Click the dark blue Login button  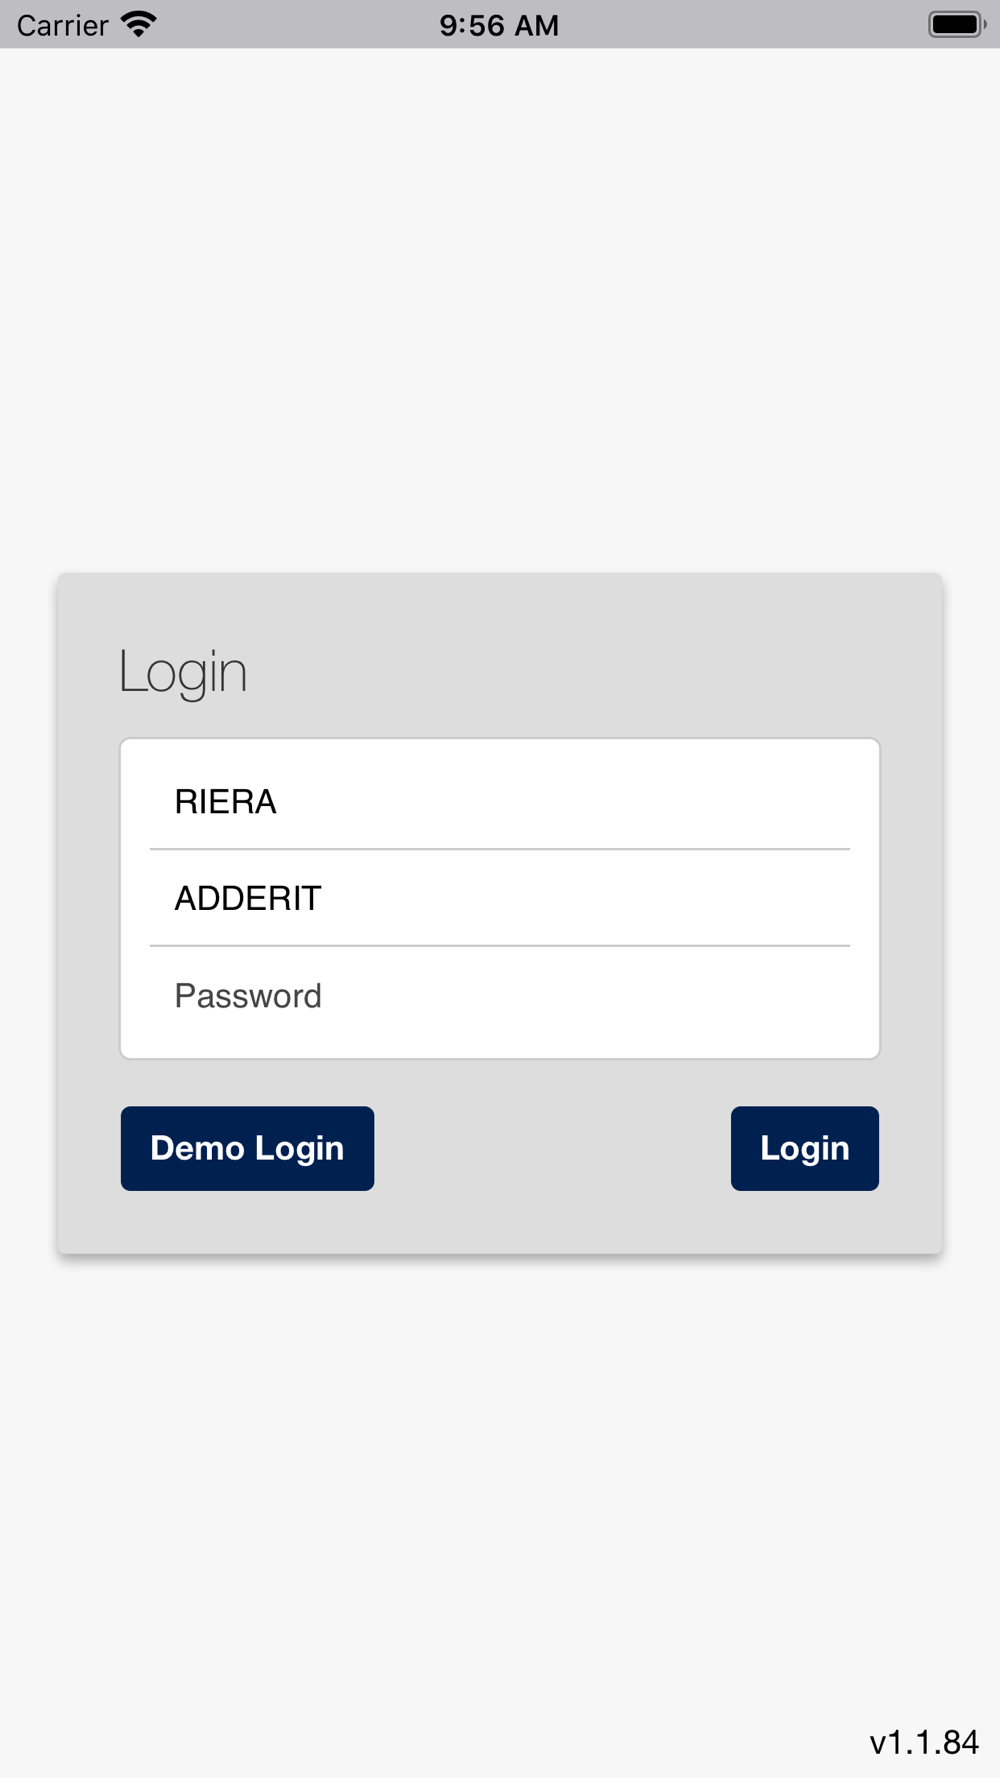804,1148
